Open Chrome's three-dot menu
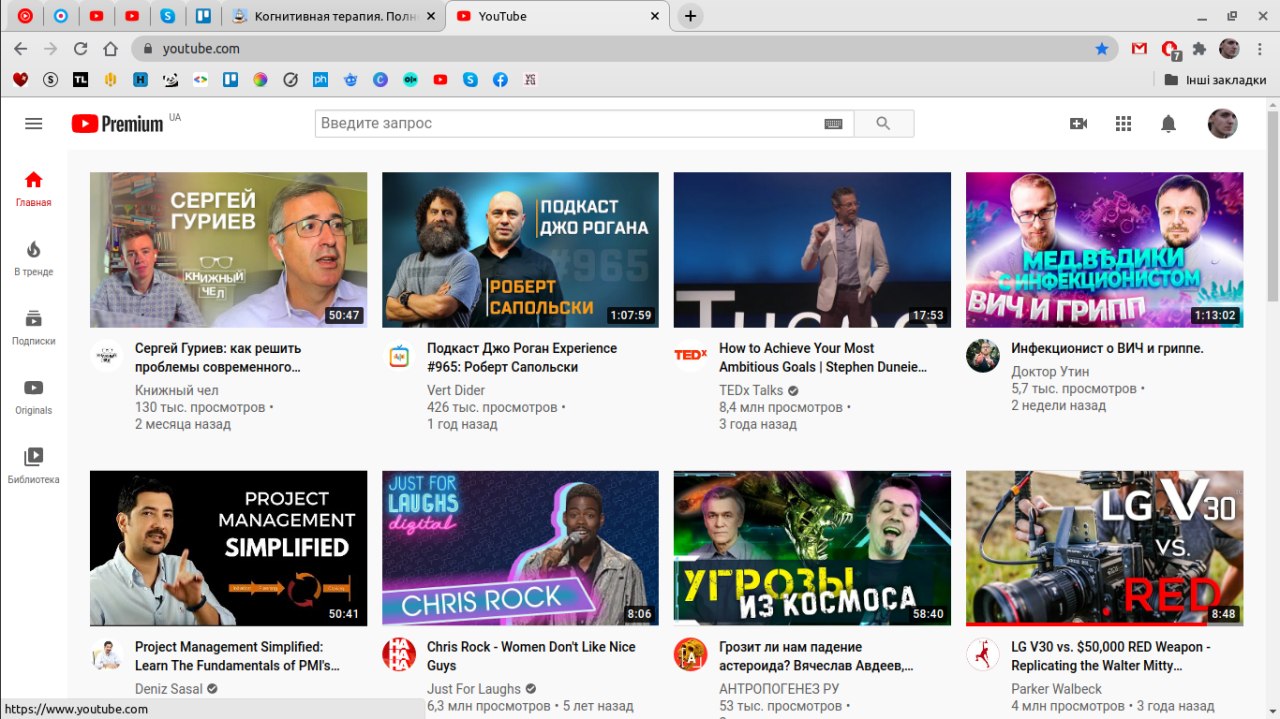 pyautogui.click(x=1259, y=48)
